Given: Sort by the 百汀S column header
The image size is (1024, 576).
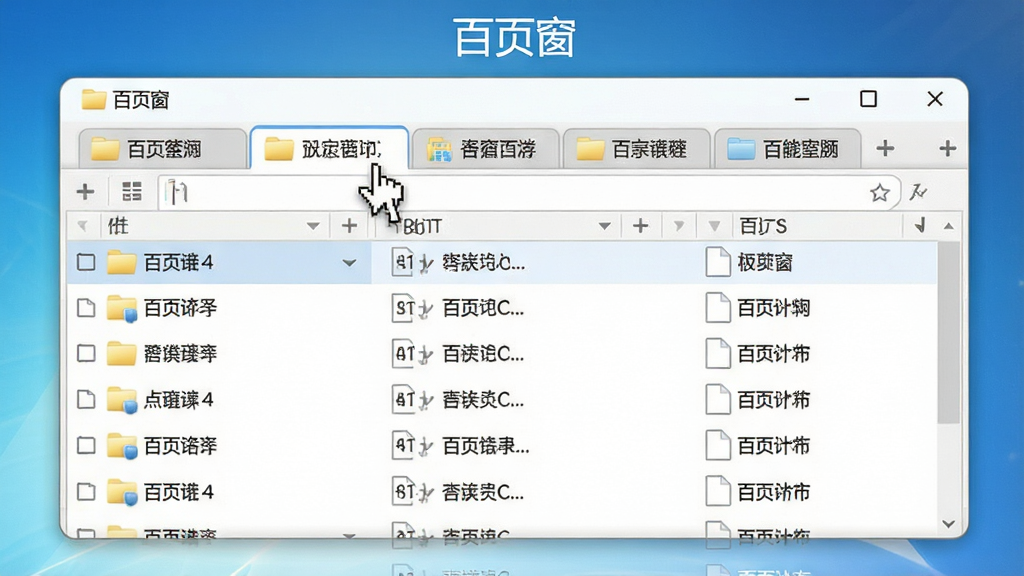Looking at the screenshot, I should (763, 227).
